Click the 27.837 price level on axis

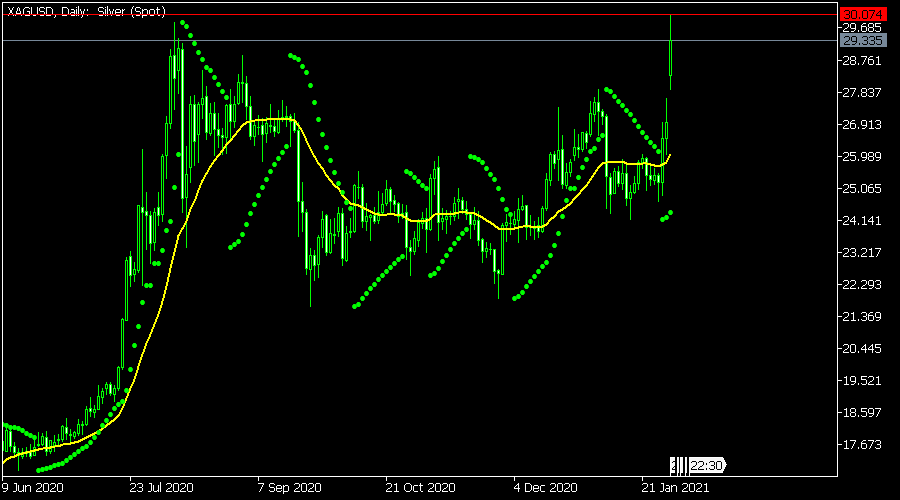click(x=862, y=93)
